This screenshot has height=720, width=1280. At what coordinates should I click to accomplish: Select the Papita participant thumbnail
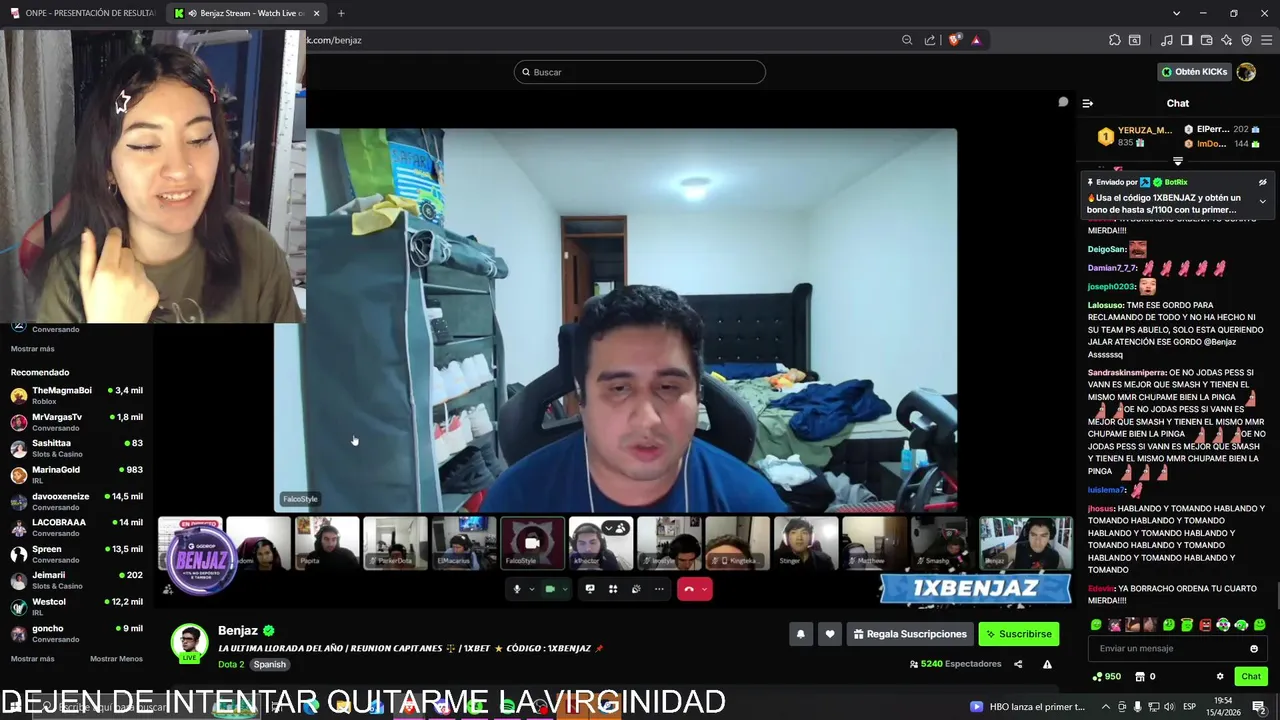pos(327,542)
